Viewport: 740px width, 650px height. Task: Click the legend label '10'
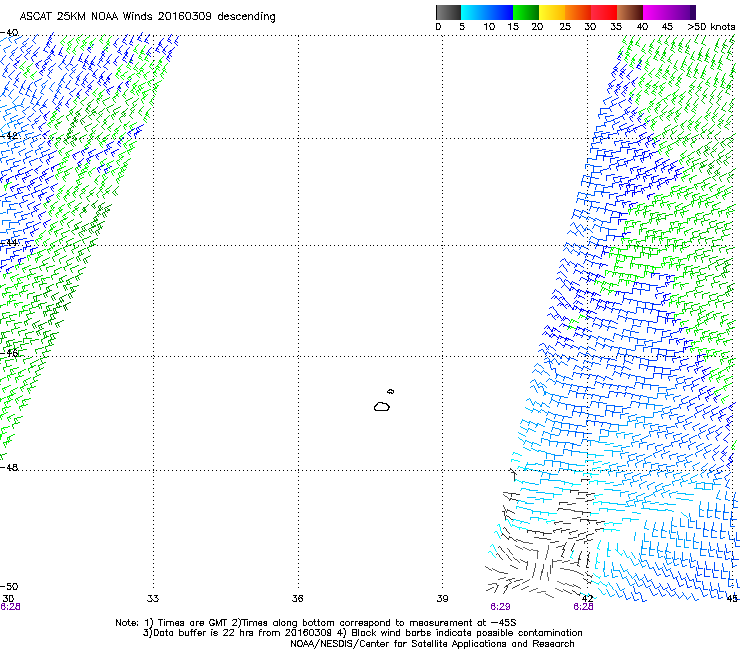click(489, 27)
